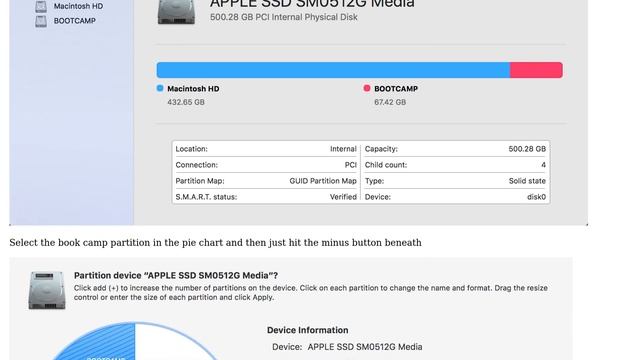The width and height of the screenshot is (640, 360).
Task: Click the blue Macintosh HD usage bar segment
Action: click(x=333, y=70)
